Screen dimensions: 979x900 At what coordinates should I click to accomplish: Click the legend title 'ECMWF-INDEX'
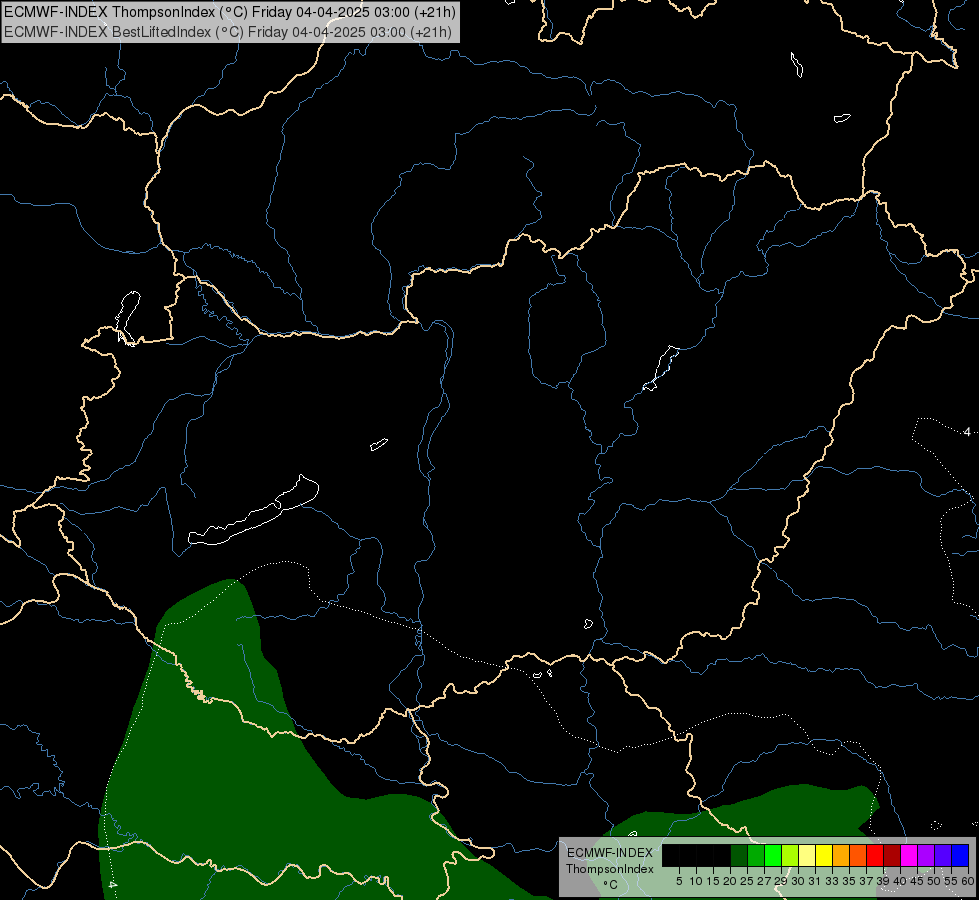(x=609, y=853)
